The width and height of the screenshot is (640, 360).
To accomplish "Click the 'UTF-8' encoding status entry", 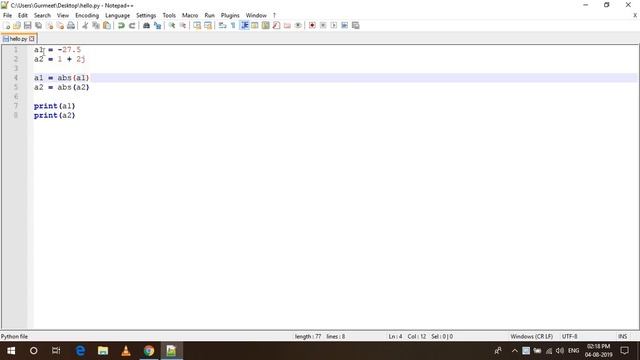I will 569,336.
